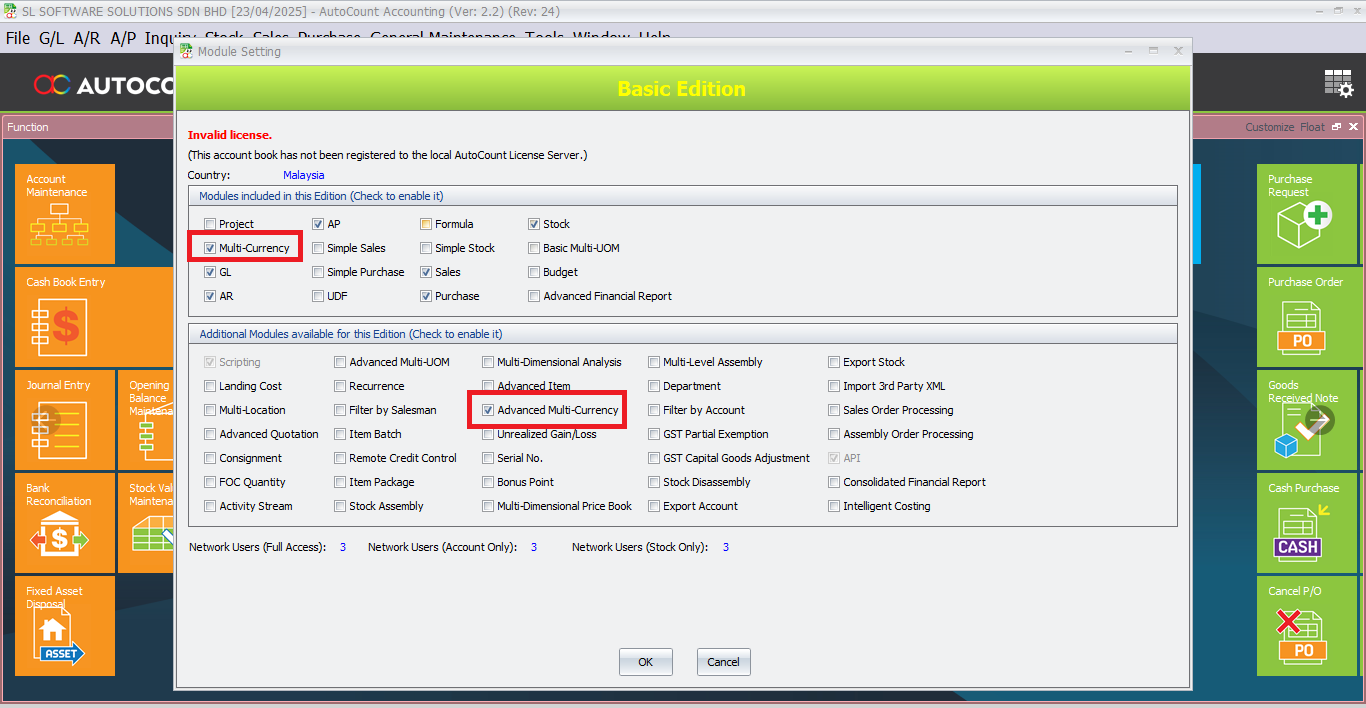Viewport: 1366px width, 708px height.
Task: Open Opening Balance Maintenance tile
Action: tap(146, 420)
